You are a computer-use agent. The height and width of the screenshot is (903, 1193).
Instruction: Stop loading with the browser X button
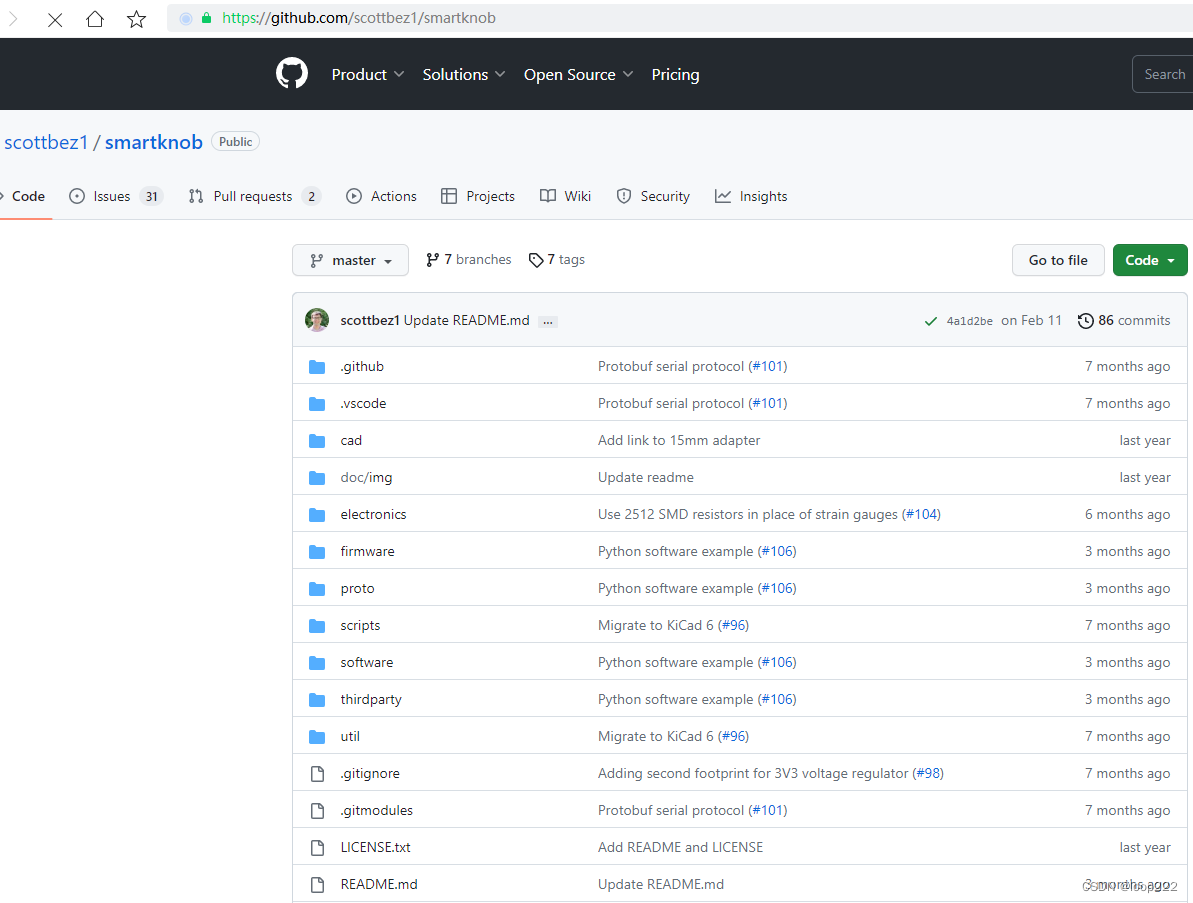coord(55,19)
